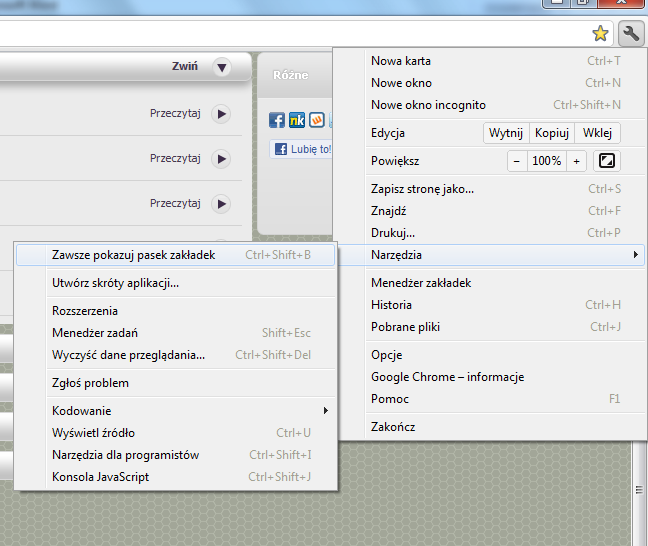
Task: Click the second Przeczytaj link text
Action: coord(175,158)
